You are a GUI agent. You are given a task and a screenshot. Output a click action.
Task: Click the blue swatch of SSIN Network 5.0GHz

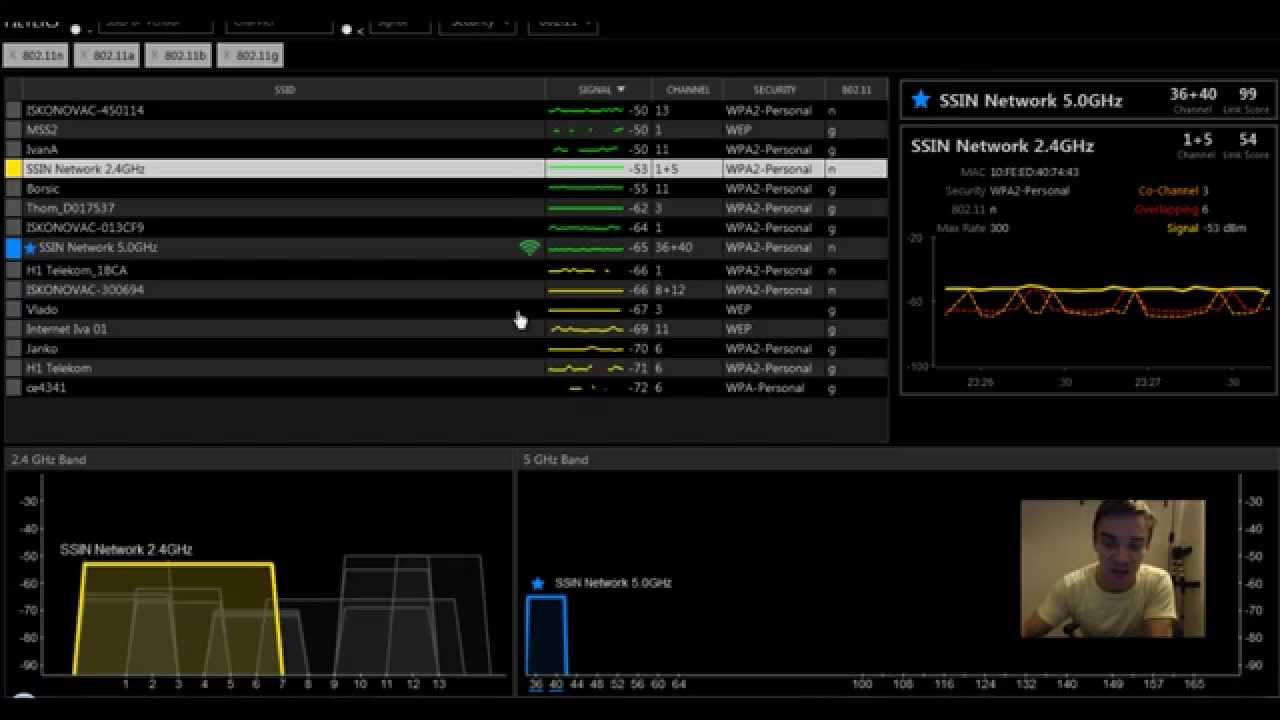(14, 248)
